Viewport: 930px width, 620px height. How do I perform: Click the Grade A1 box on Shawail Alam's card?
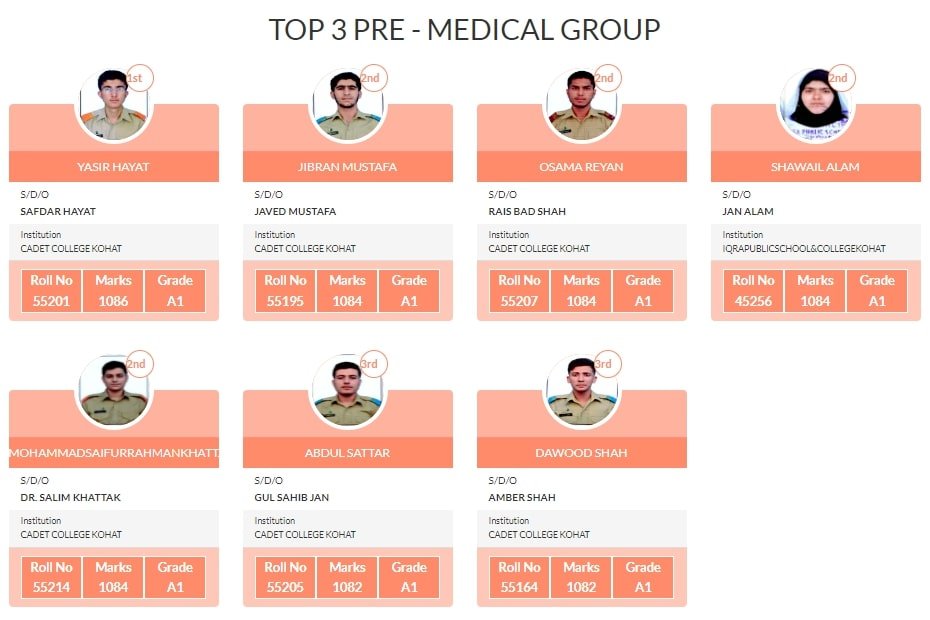(877, 291)
